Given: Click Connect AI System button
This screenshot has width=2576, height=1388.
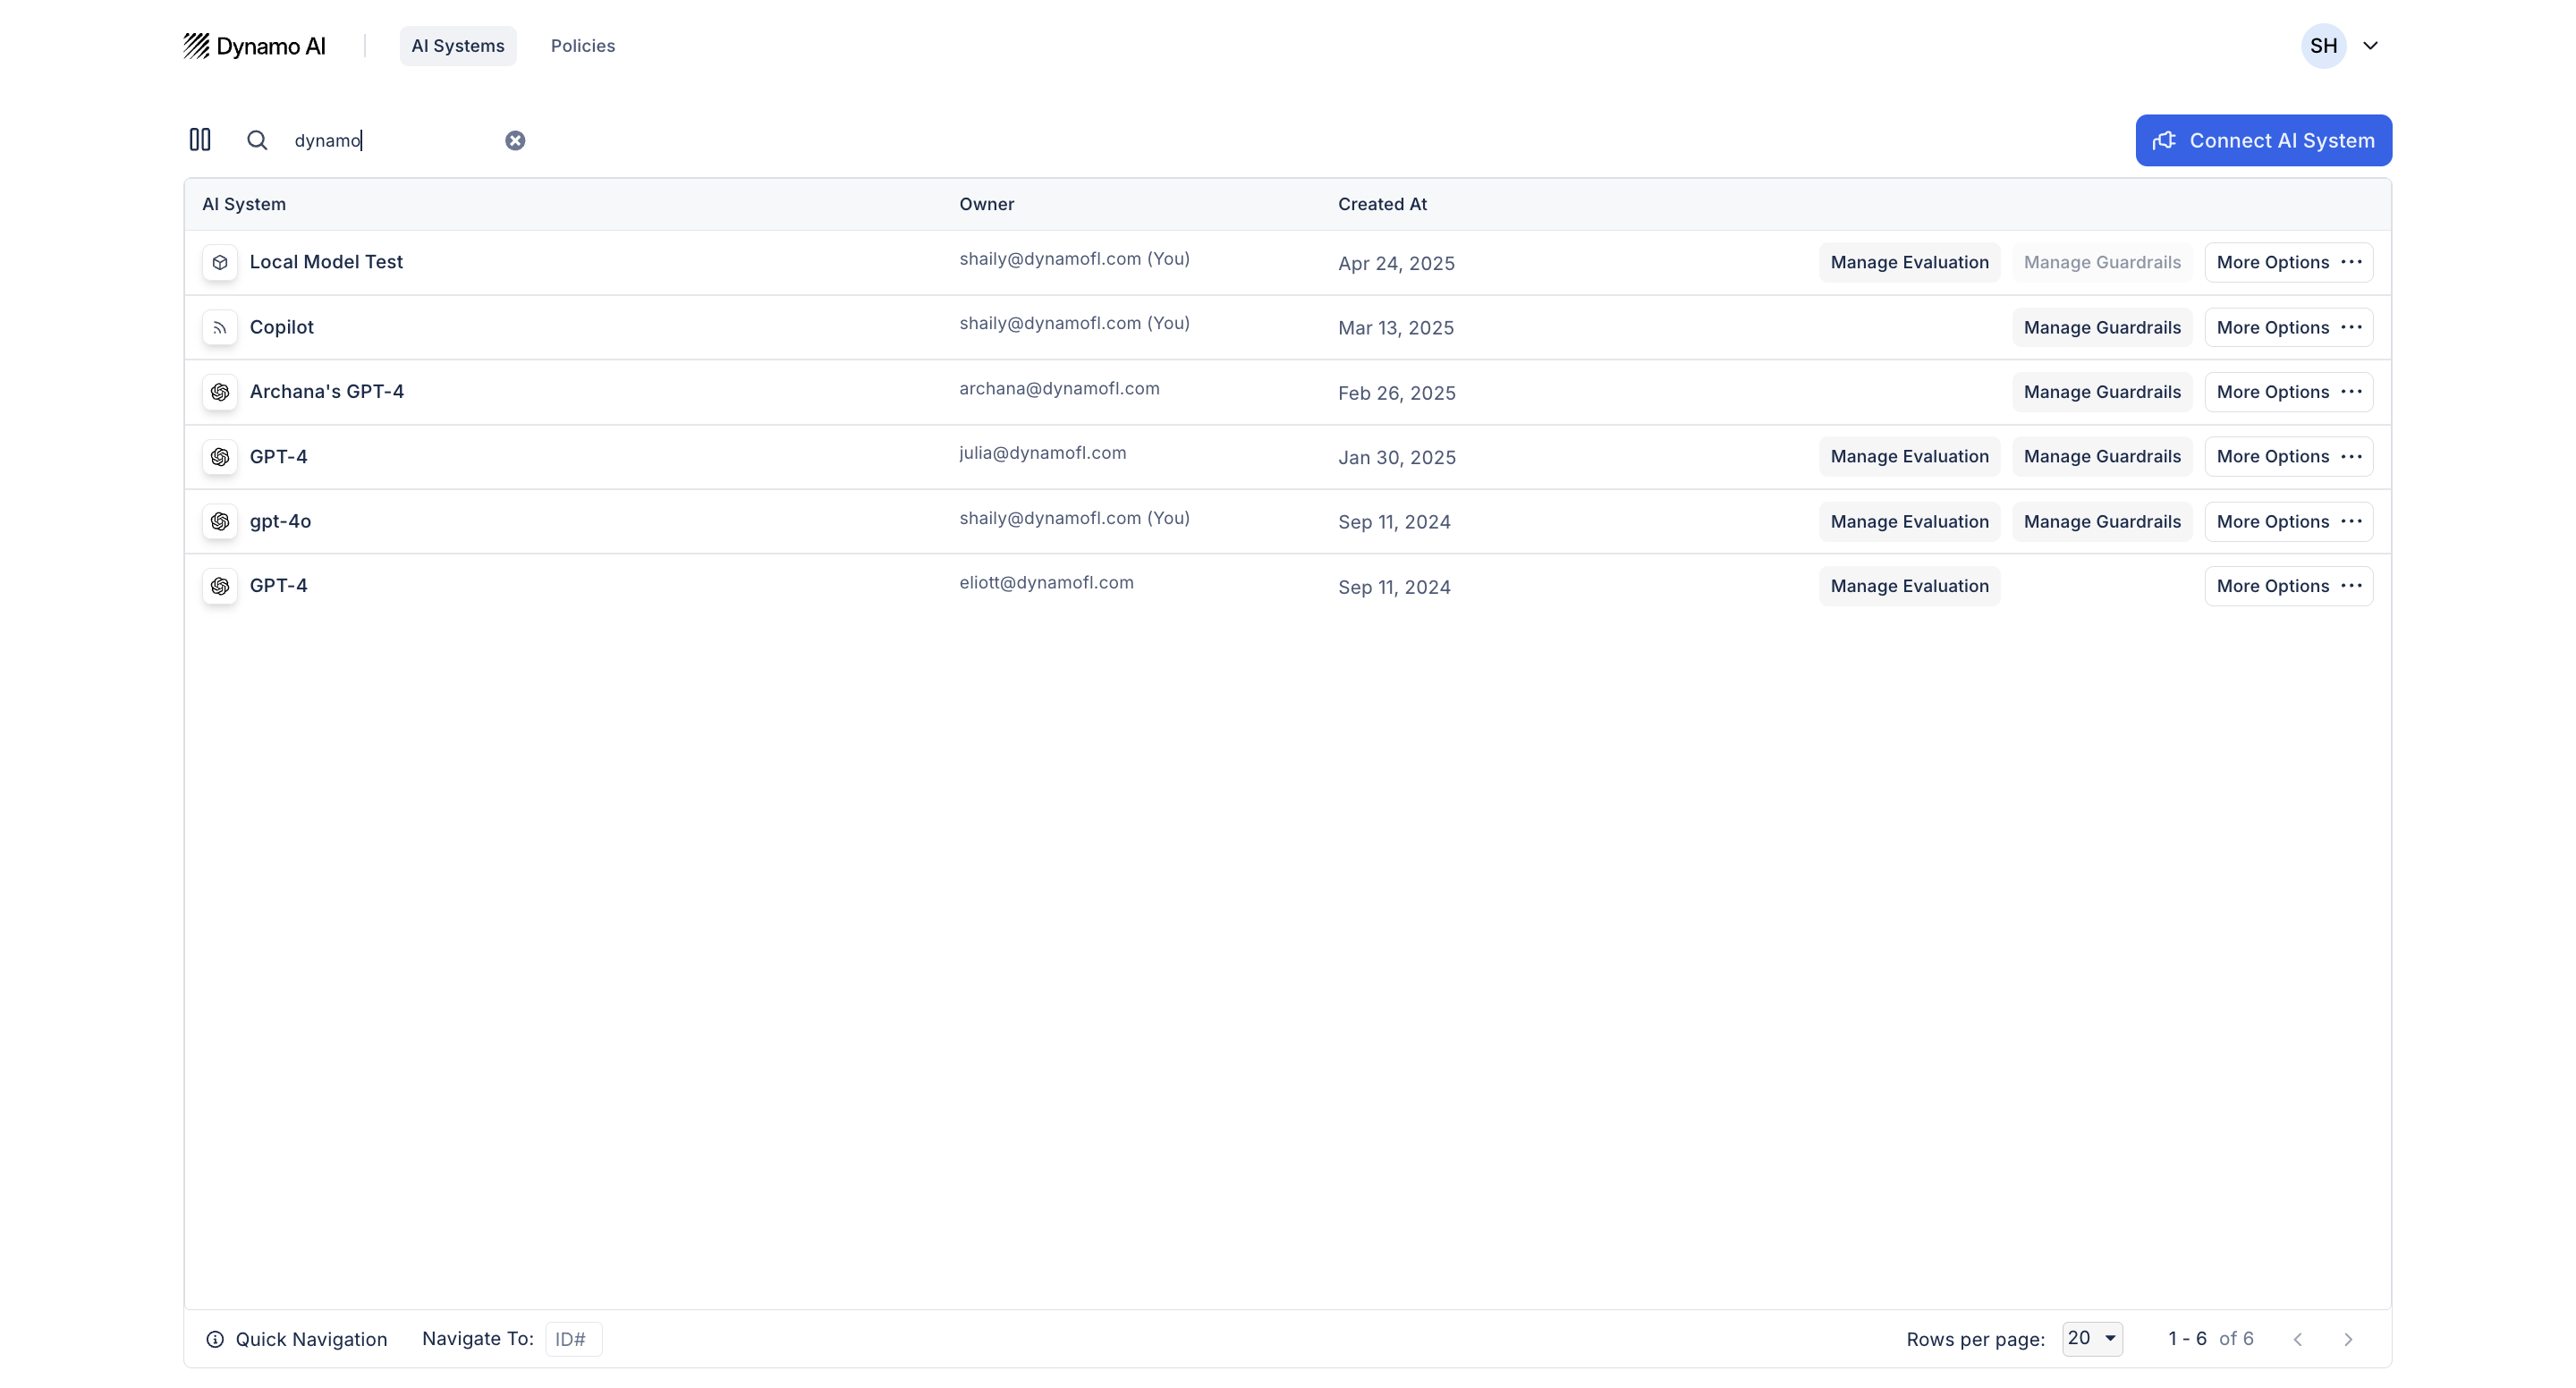Looking at the screenshot, I should pos(2263,140).
